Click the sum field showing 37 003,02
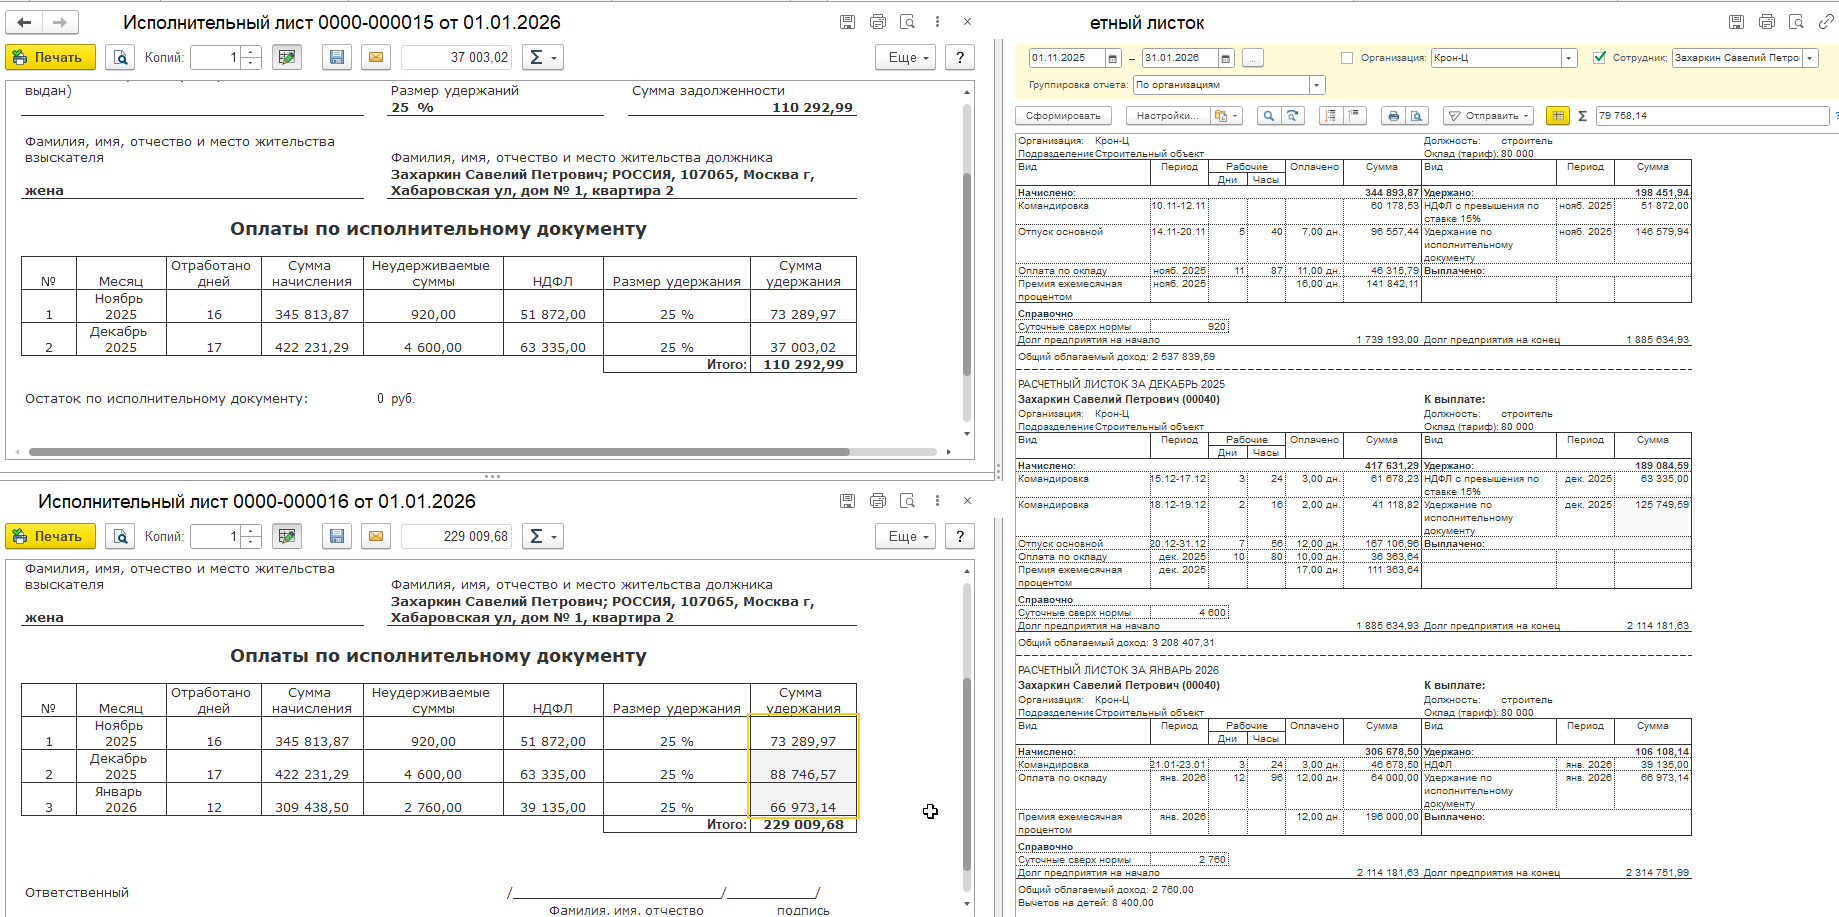This screenshot has height=917, width=1839. (x=457, y=57)
